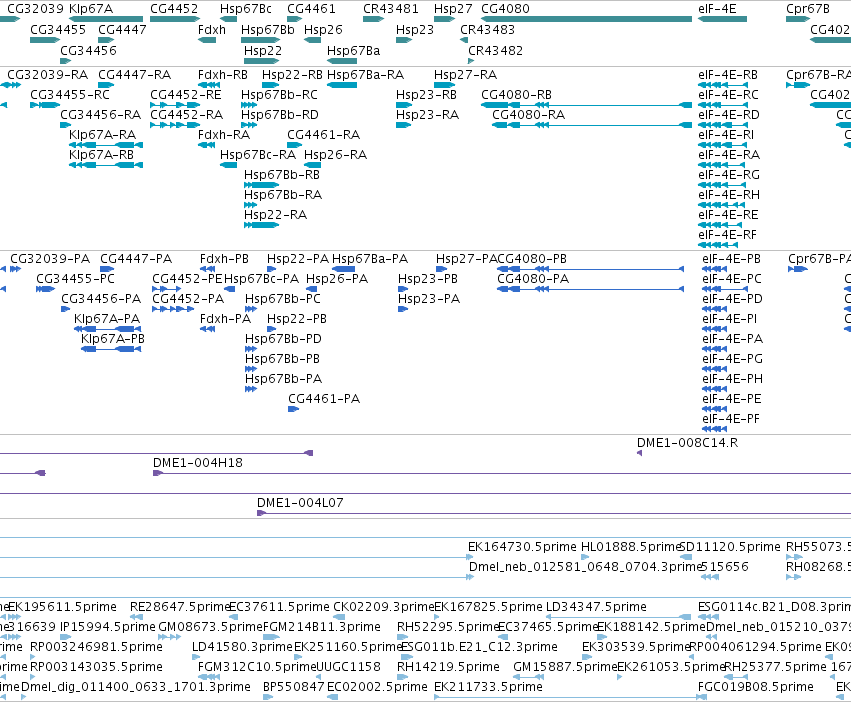Click BAC clone label DME1-008C14.R
The image size is (851, 702).
[687, 442]
